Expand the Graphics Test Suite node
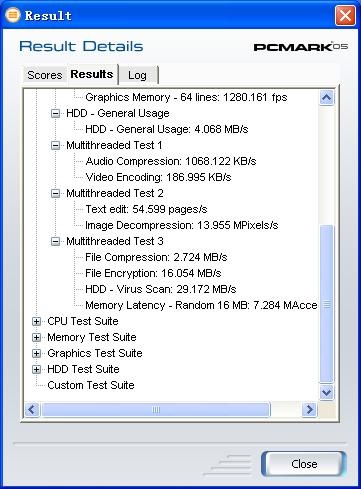 [x=36, y=353]
